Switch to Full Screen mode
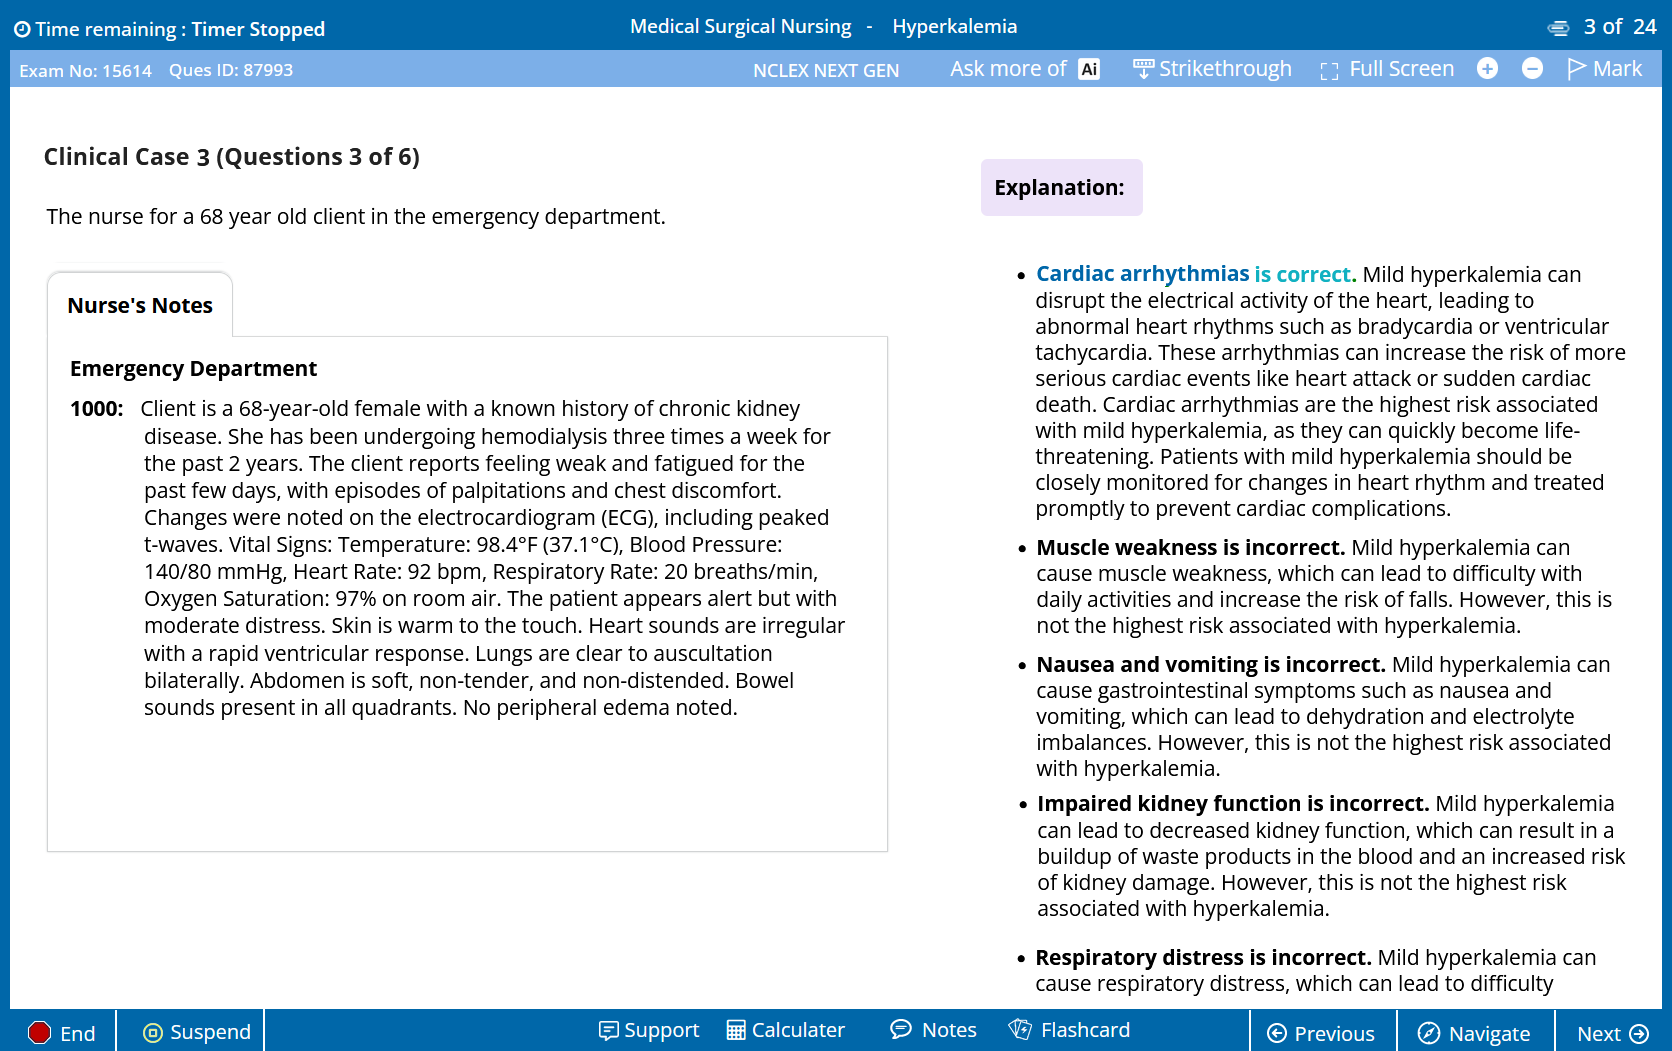1672x1051 pixels. click(1387, 69)
